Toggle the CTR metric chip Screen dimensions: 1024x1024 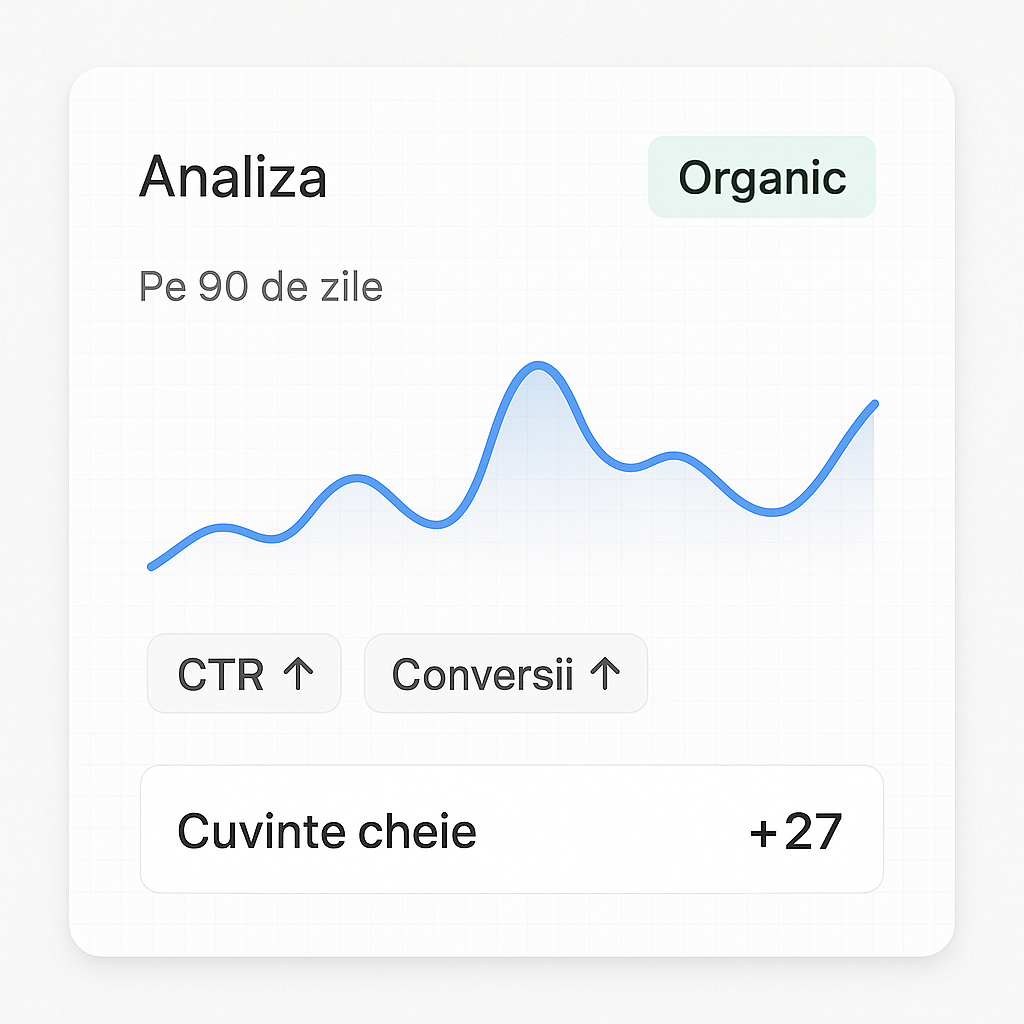click(x=244, y=674)
